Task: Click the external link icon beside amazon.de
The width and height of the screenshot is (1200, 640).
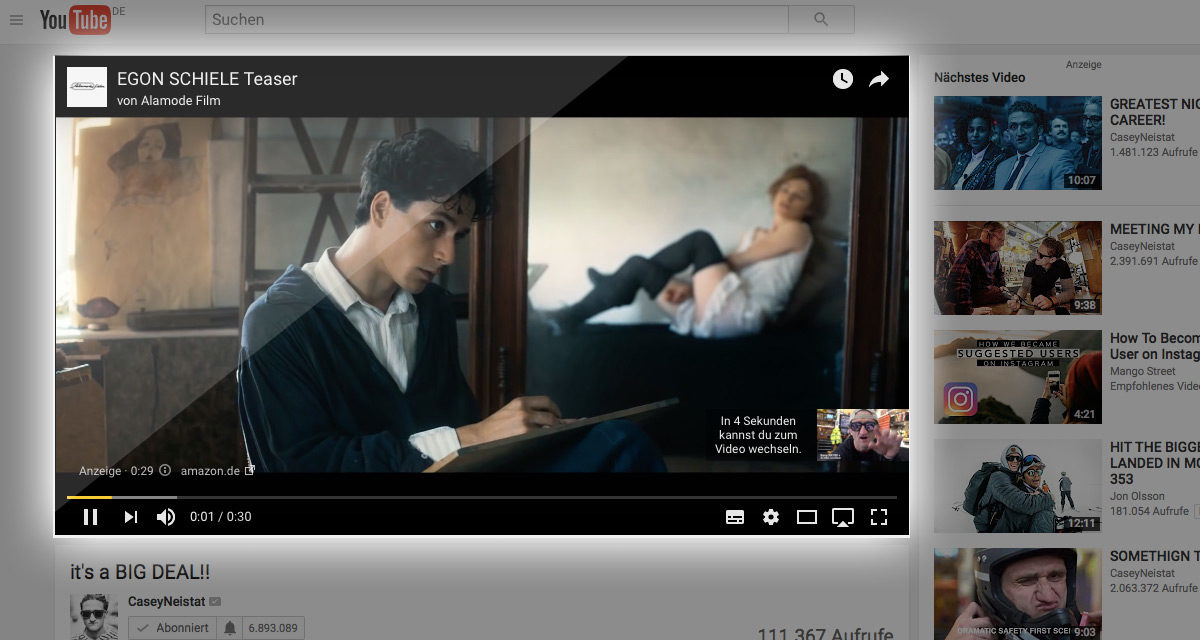Action: click(x=250, y=470)
